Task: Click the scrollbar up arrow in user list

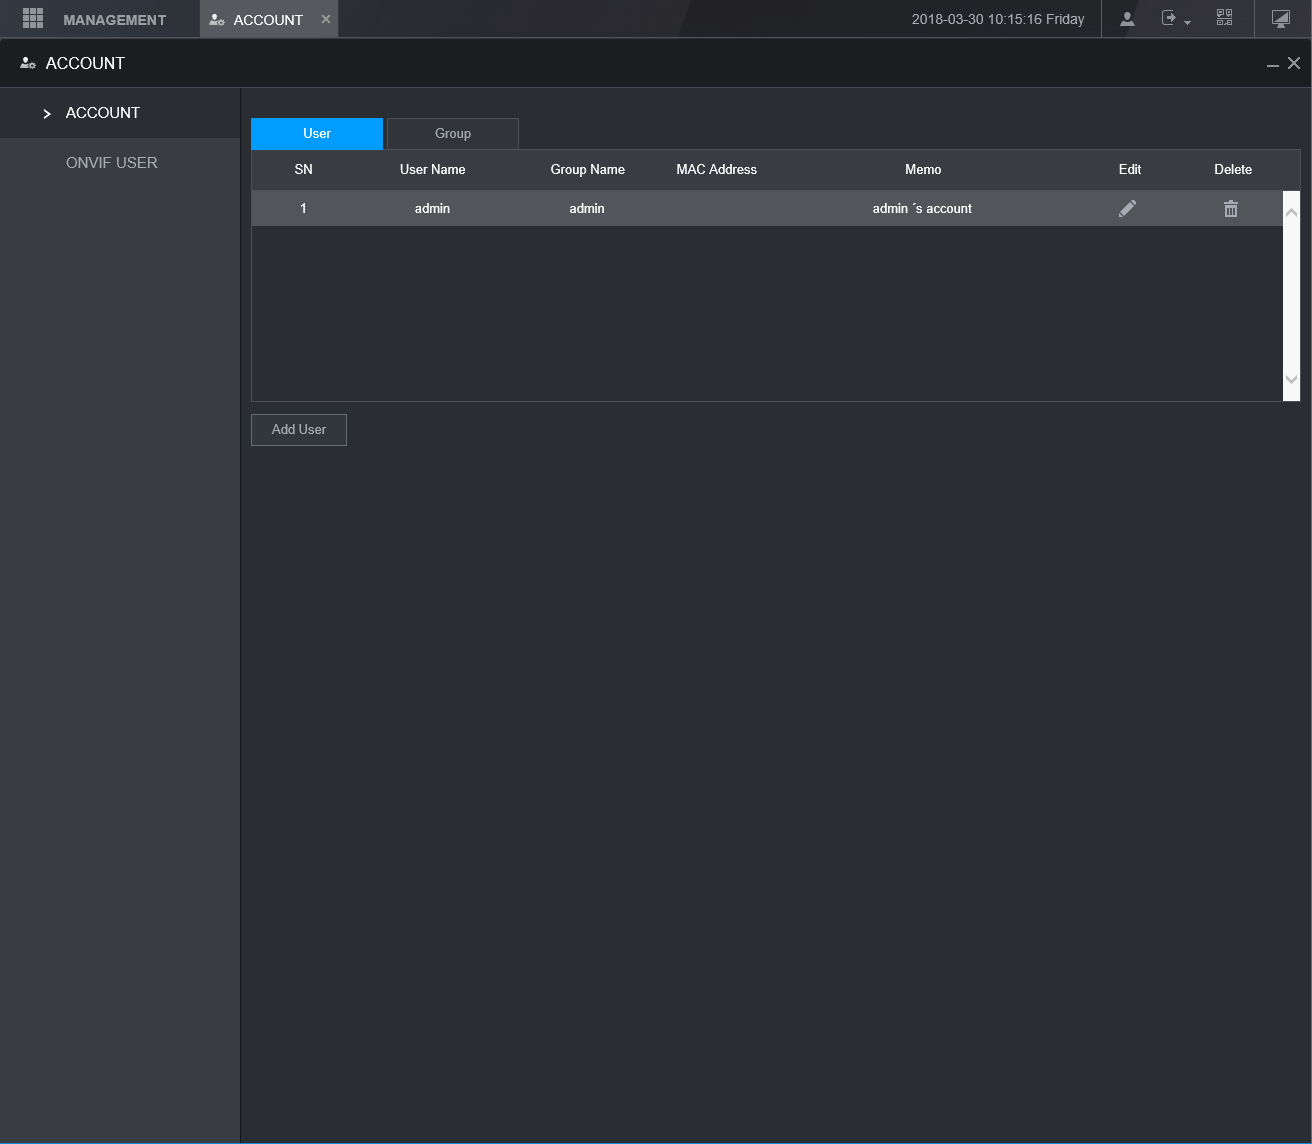Action: [1291, 212]
